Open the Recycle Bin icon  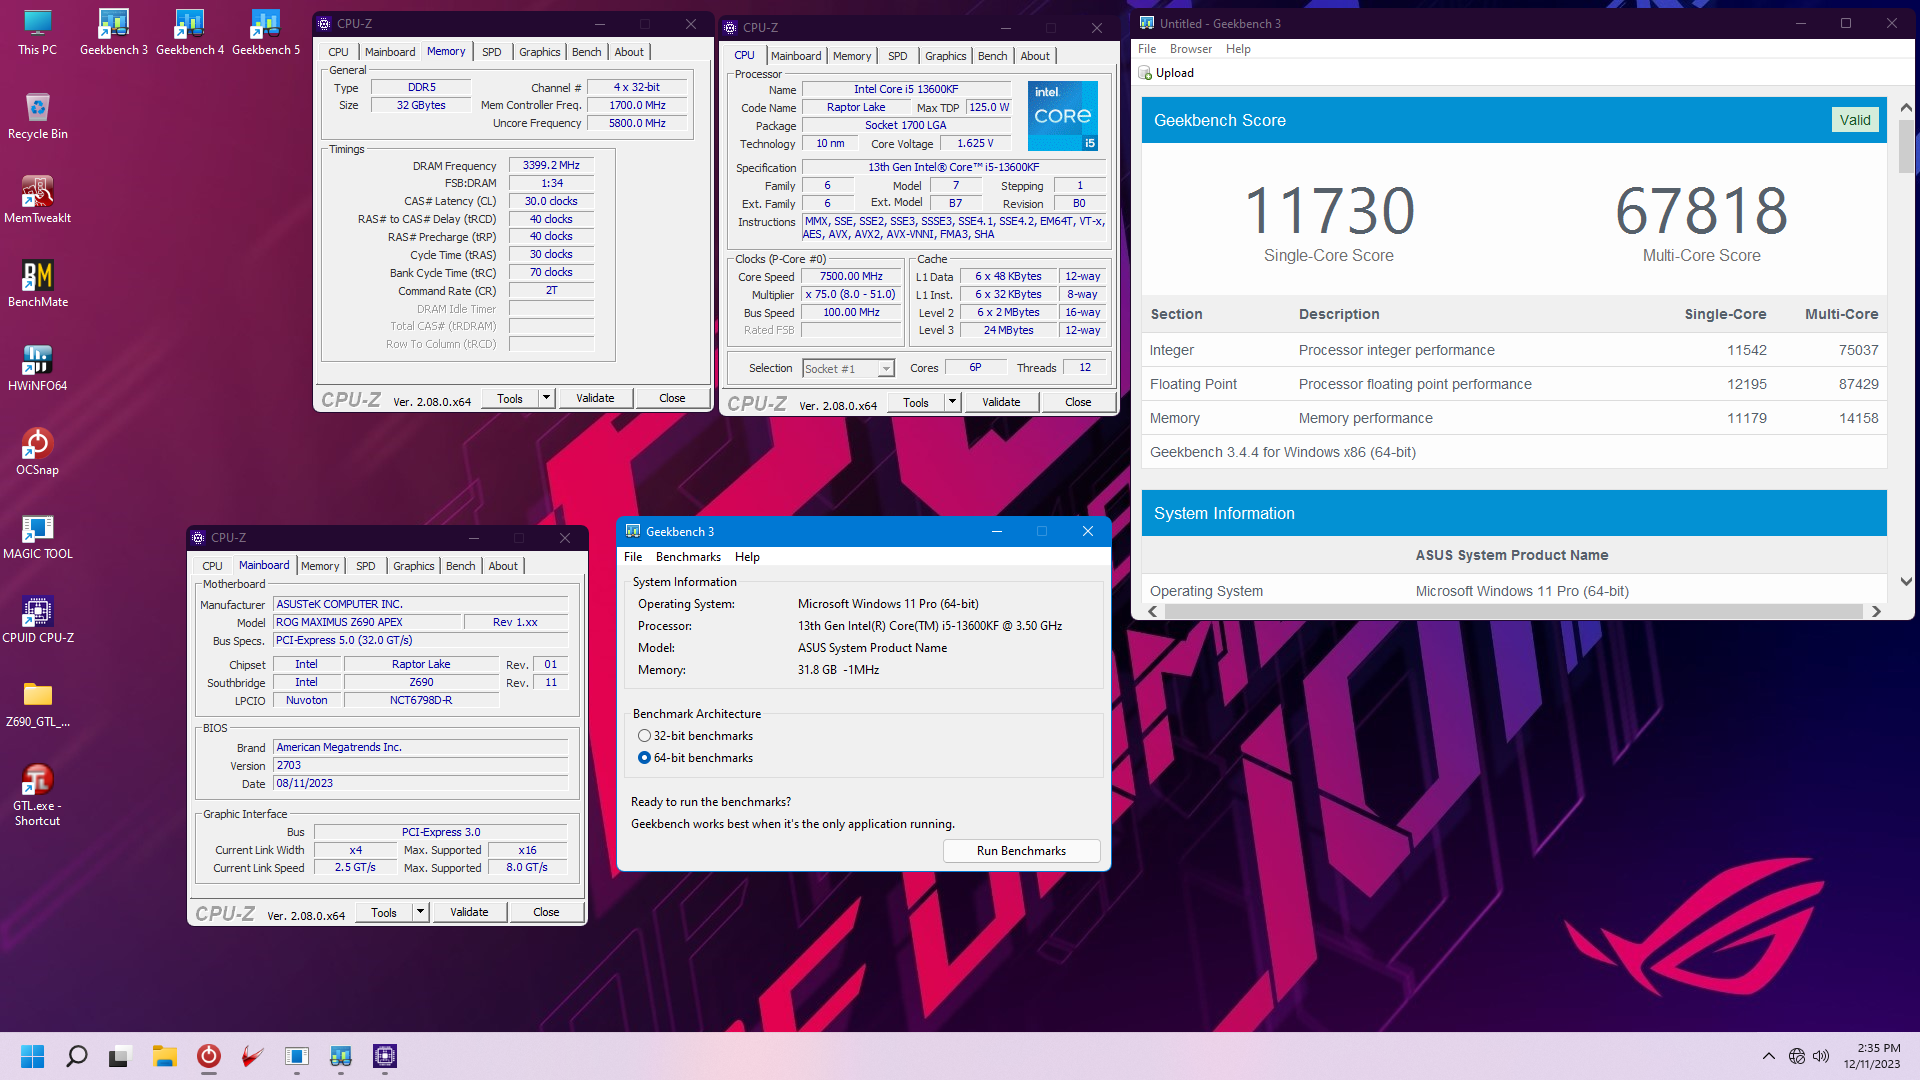37,115
